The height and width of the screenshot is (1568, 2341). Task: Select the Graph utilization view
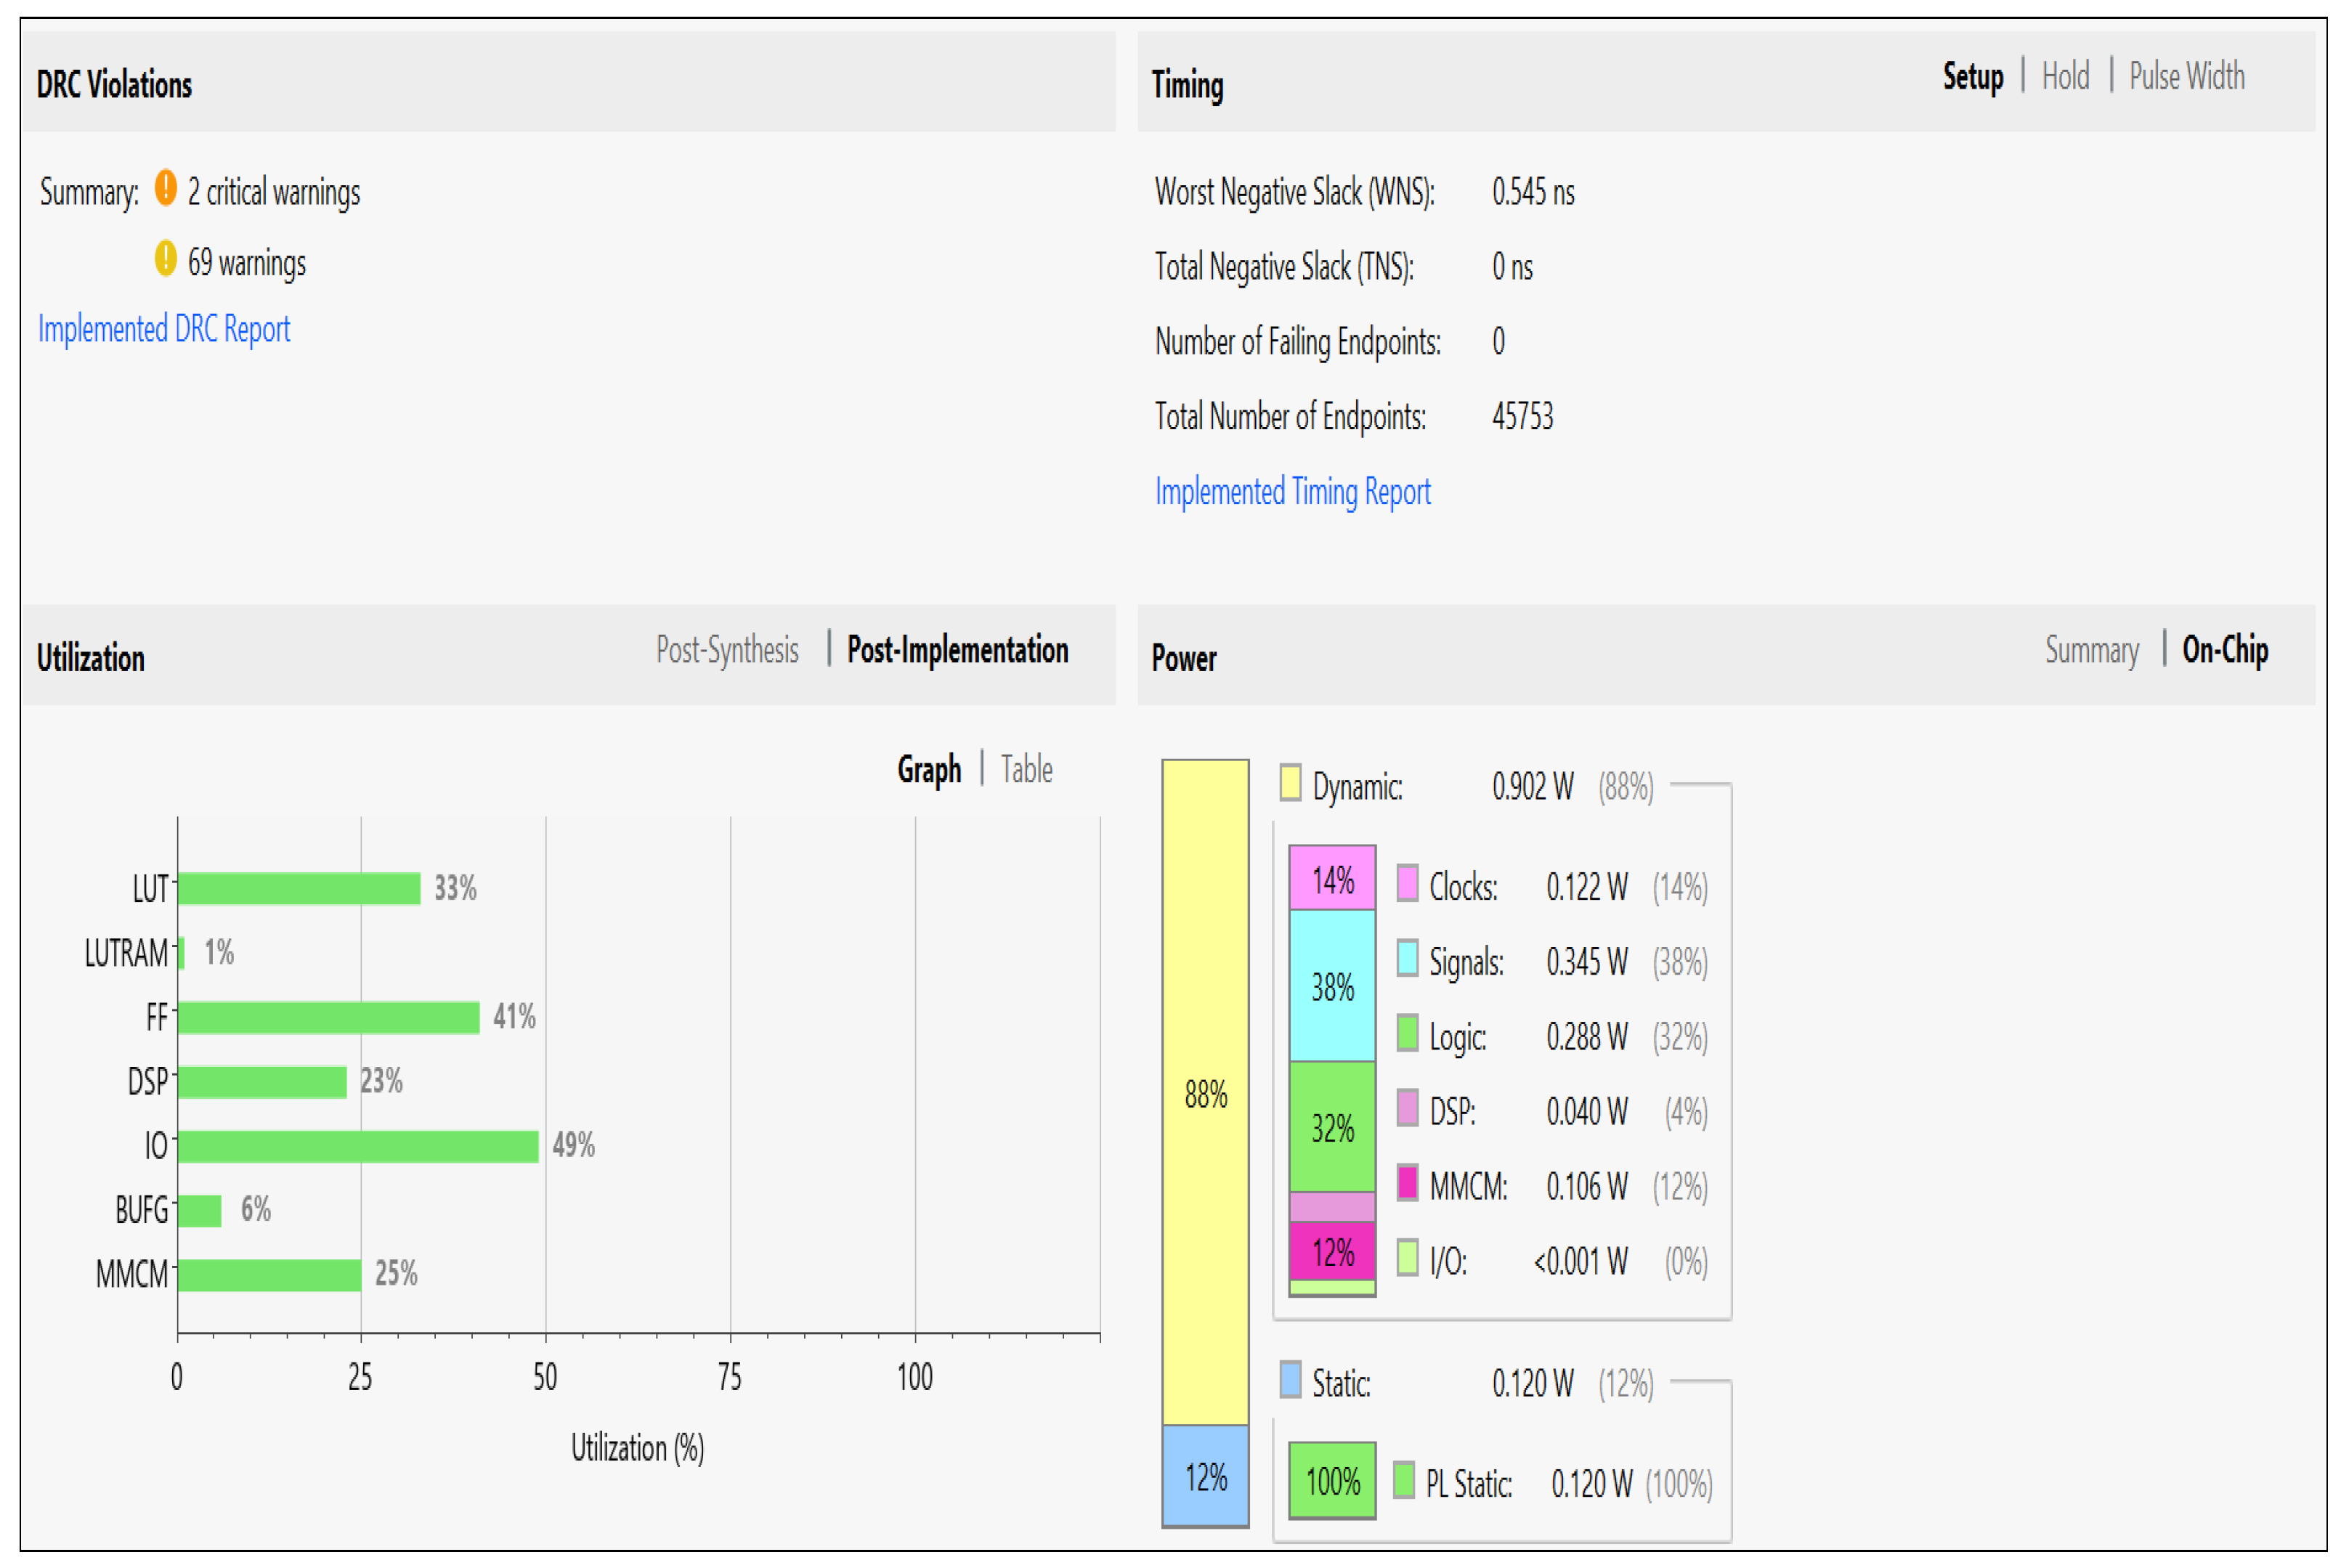pos(928,770)
